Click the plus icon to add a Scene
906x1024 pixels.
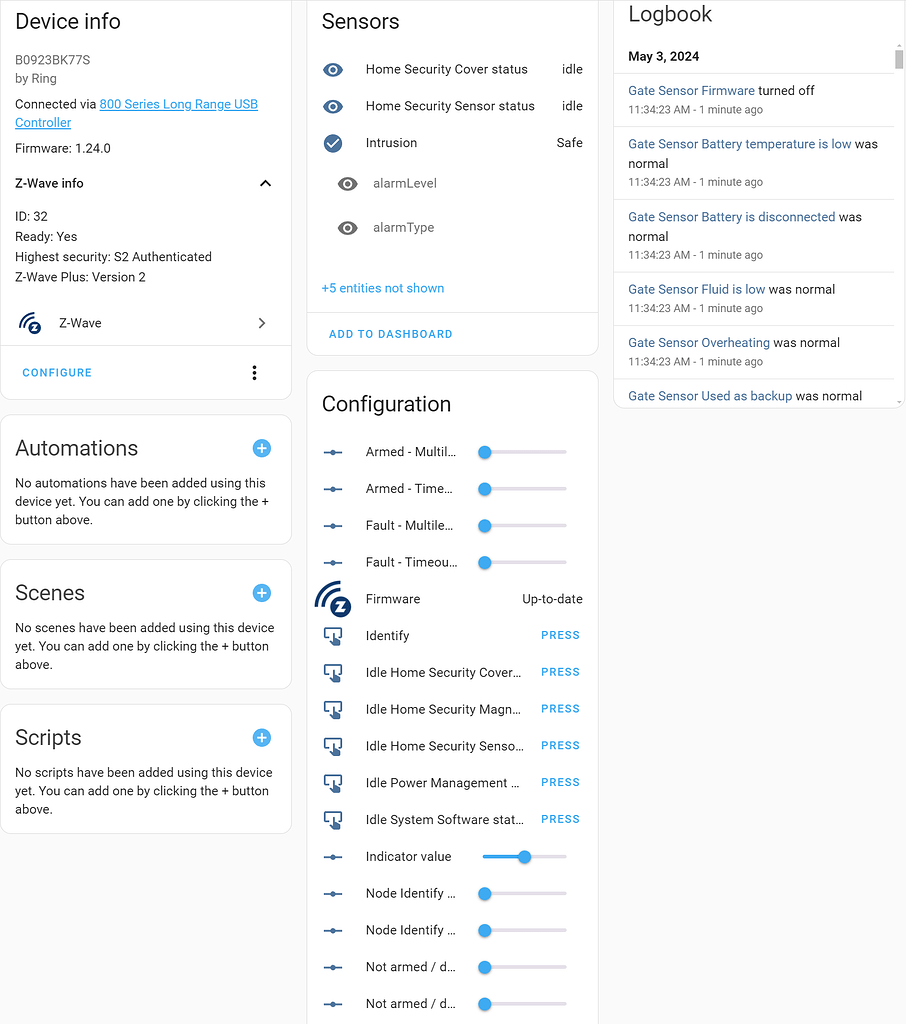(x=261, y=593)
